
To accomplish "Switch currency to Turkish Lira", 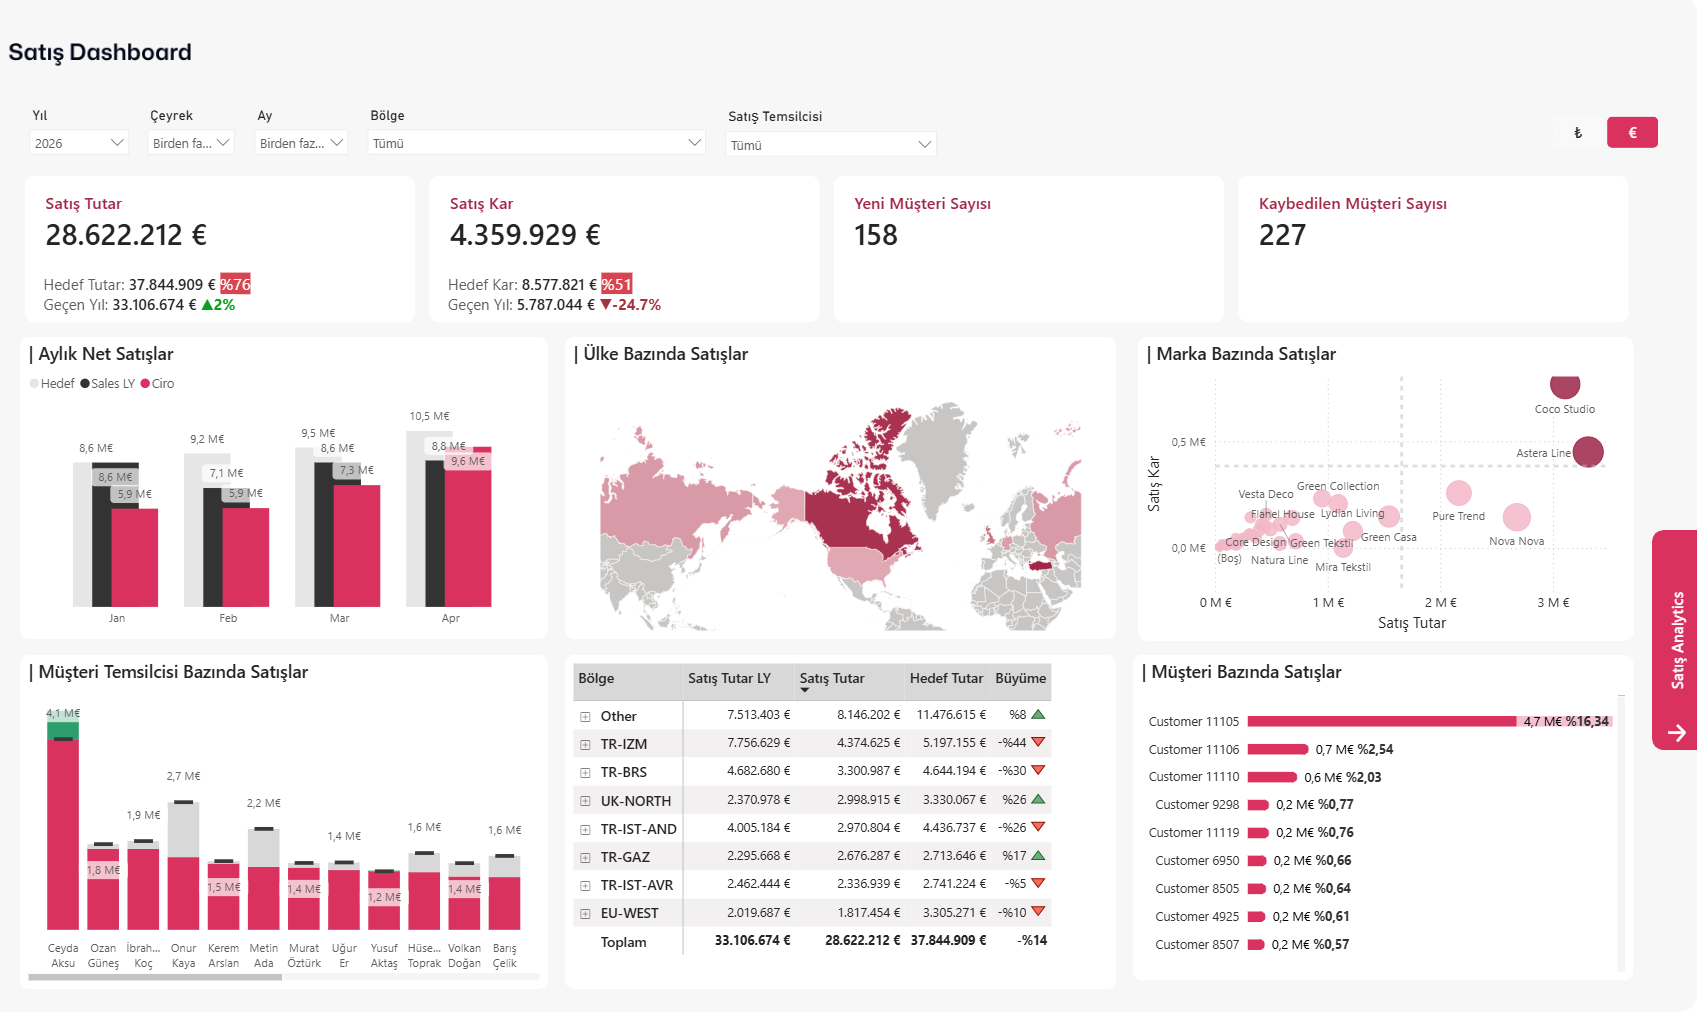I will [x=1578, y=132].
